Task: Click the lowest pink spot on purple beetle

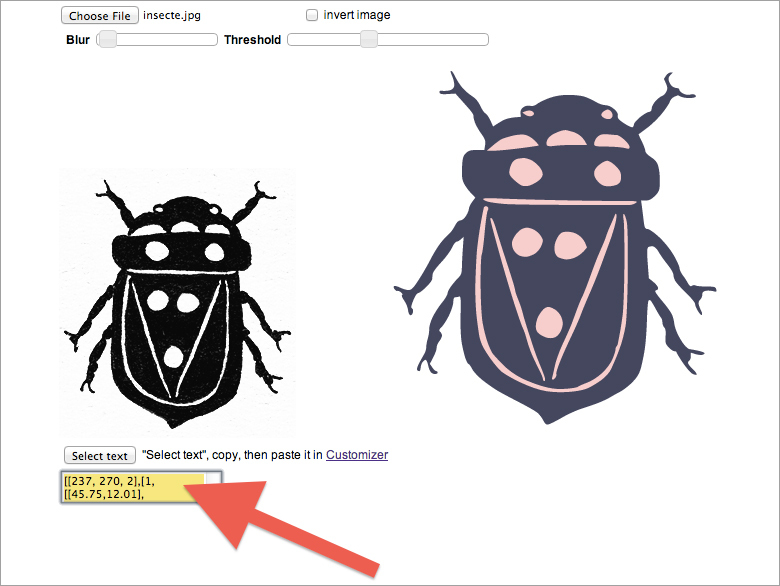Action: point(548,320)
